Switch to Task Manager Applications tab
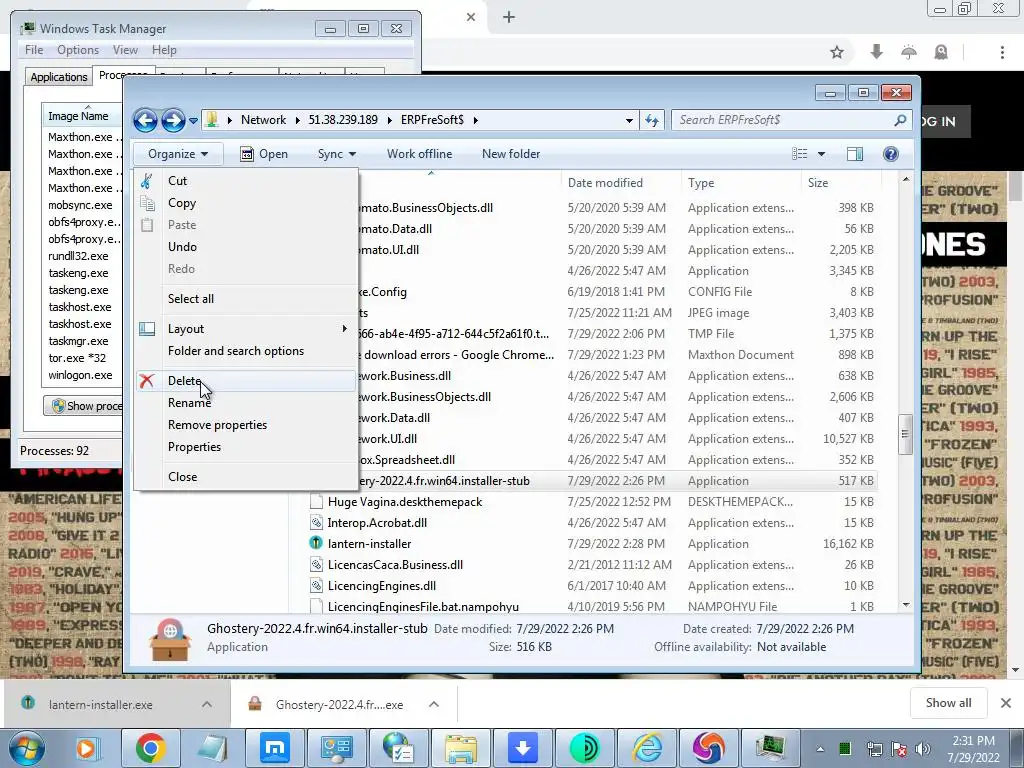This screenshot has width=1024, height=768. pyautogui.click(x=59, y=77)
